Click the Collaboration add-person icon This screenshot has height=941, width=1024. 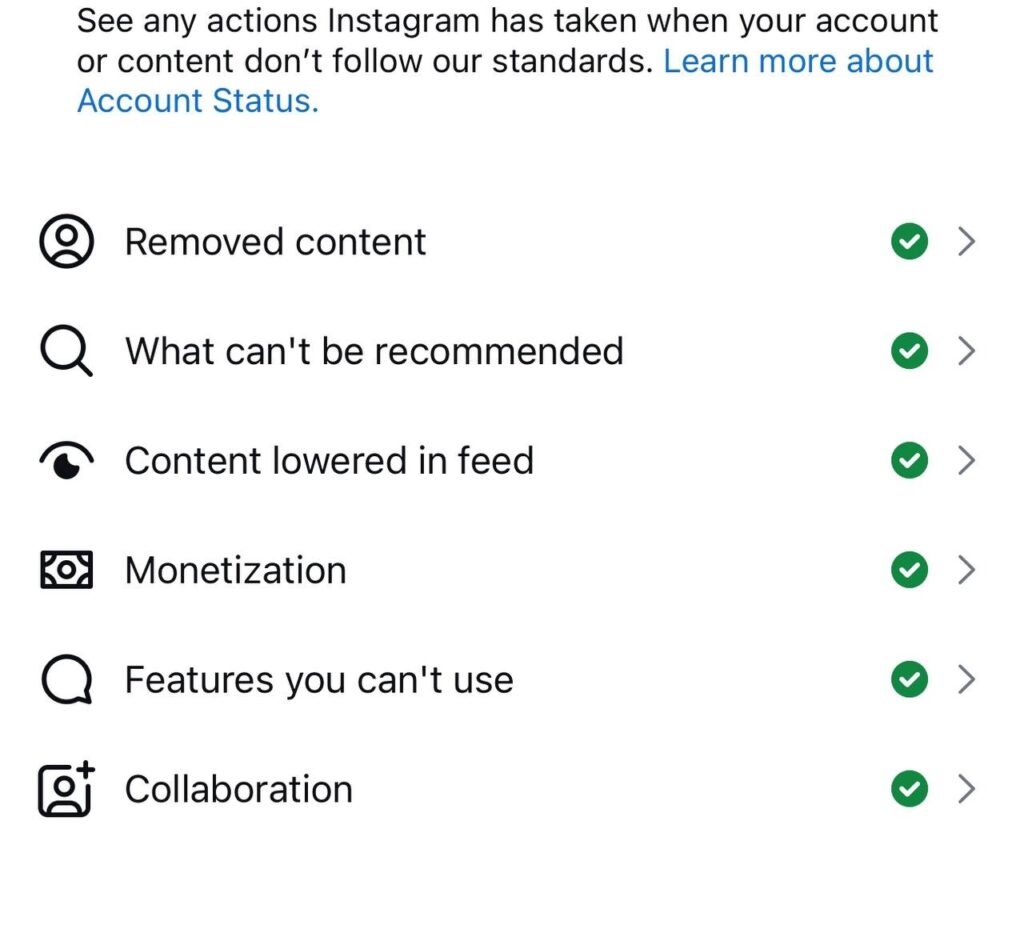point(65,789)
